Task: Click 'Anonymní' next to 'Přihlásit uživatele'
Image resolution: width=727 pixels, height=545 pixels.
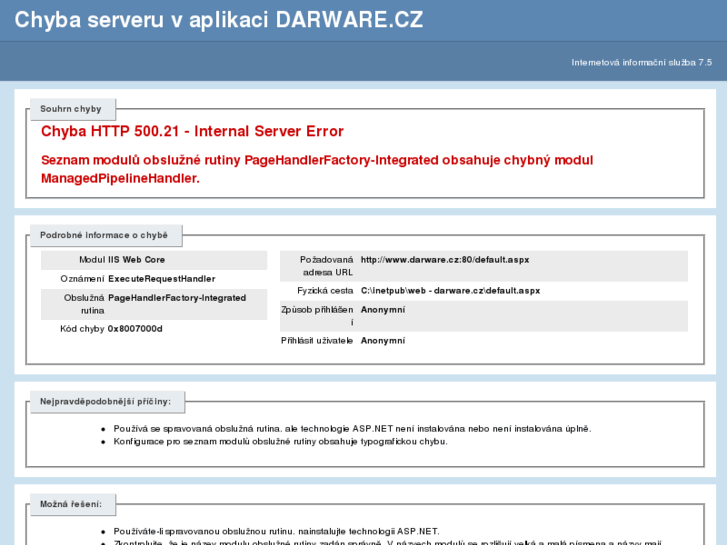Action: [383, 341]
